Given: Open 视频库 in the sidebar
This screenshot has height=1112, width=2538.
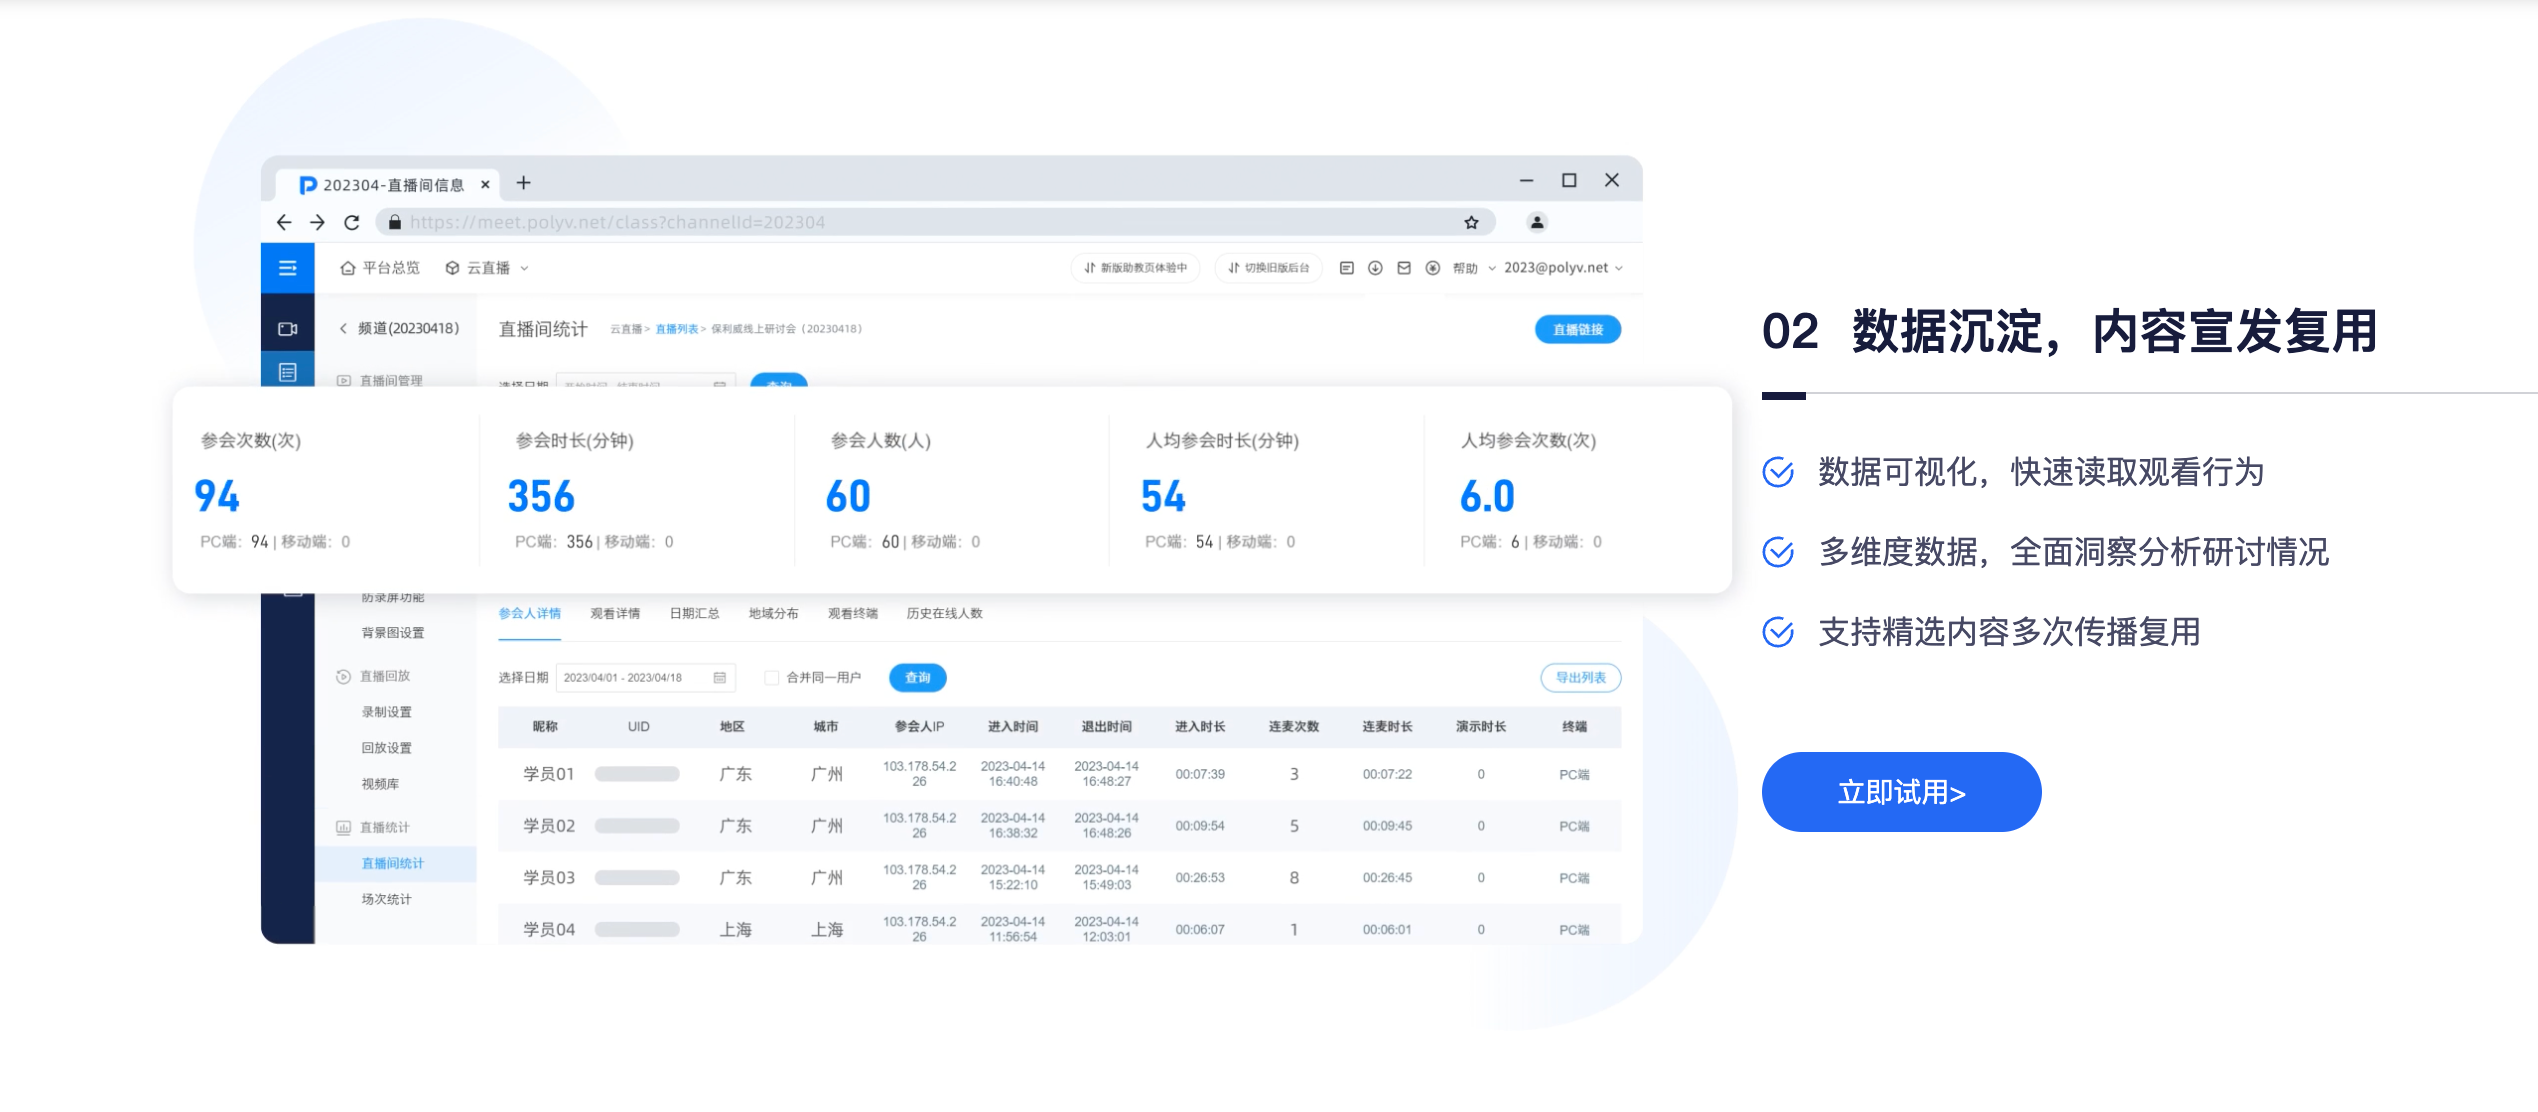Looking at the screenshot, I should point(380,784).
